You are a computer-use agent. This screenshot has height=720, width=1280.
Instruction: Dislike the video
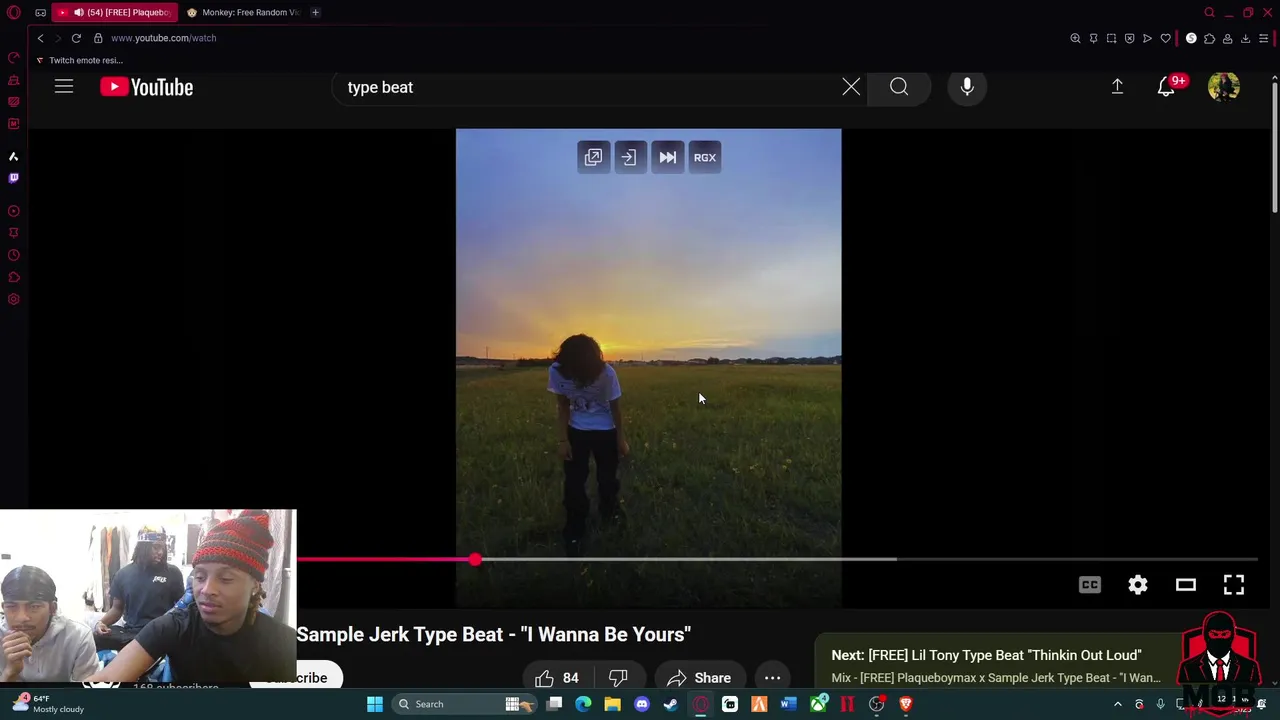click(x=618, y=678)
